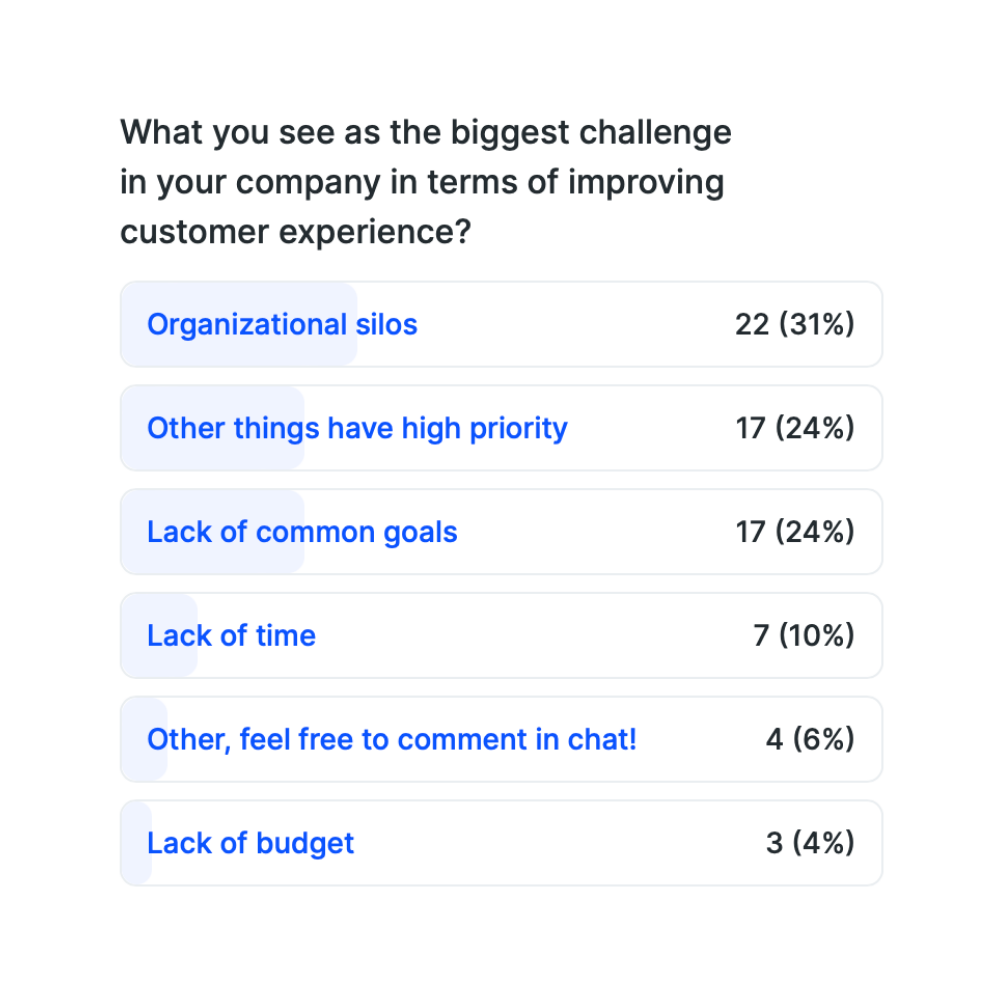Click the 'customer experience?' heading text
This screenshot has width=1000, height=1000.
pyautogui.click(x=296, y=232)
